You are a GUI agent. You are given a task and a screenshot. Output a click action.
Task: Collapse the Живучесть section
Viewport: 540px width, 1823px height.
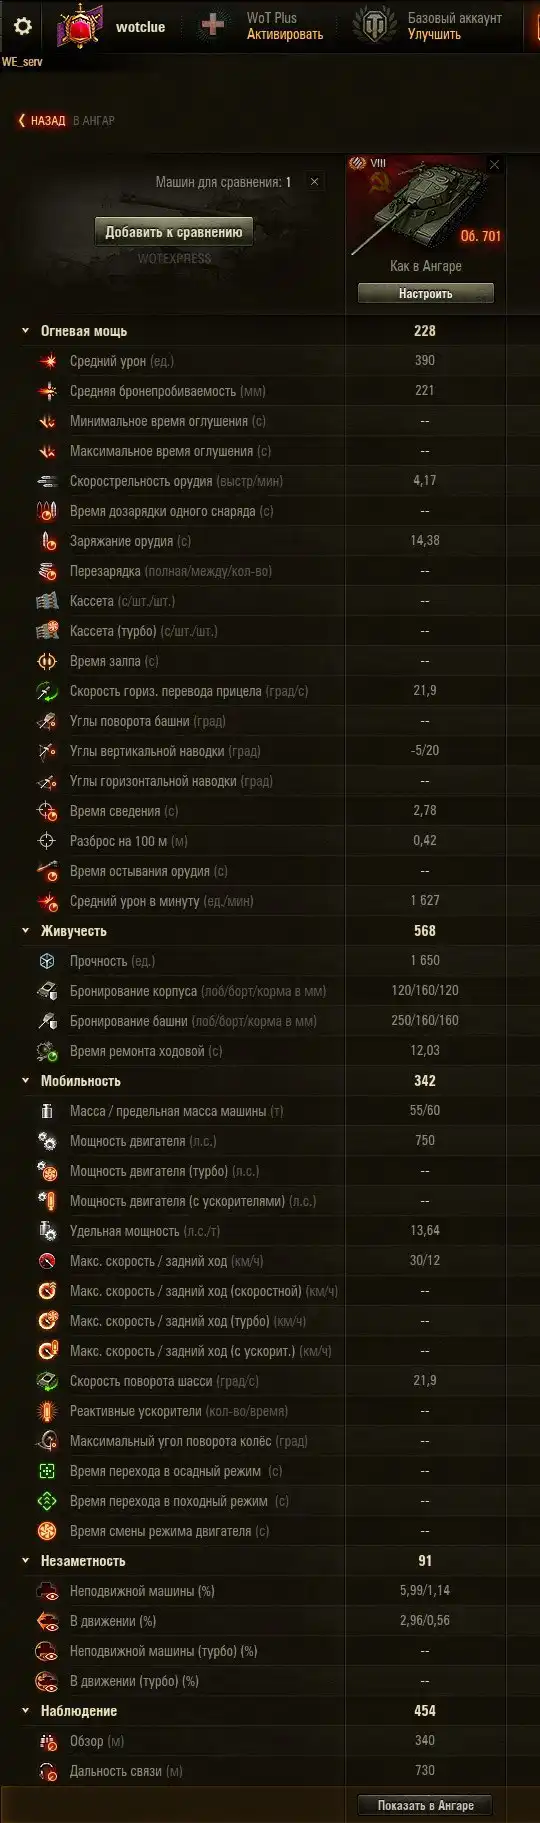click(26, 931)
